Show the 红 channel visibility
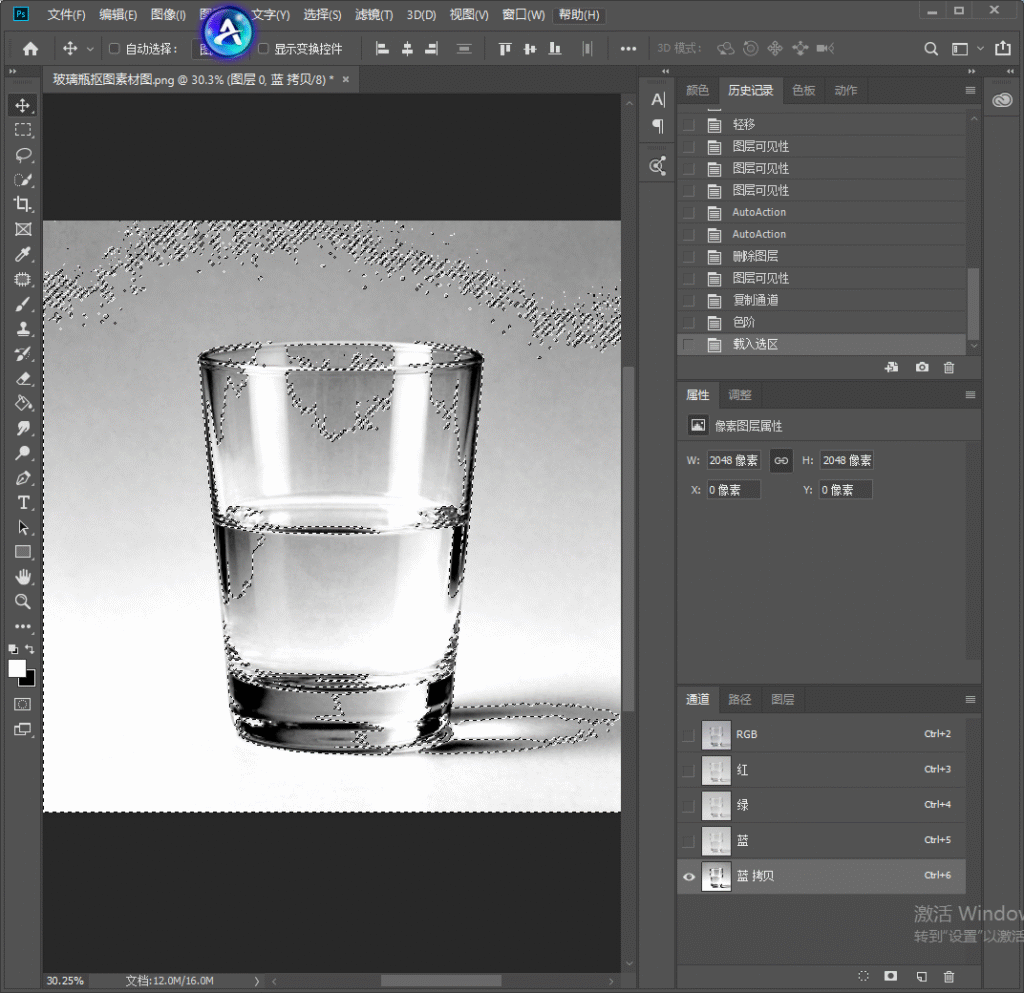Image resolution: width=1024 pixels, height=993 pixels. 688,770
